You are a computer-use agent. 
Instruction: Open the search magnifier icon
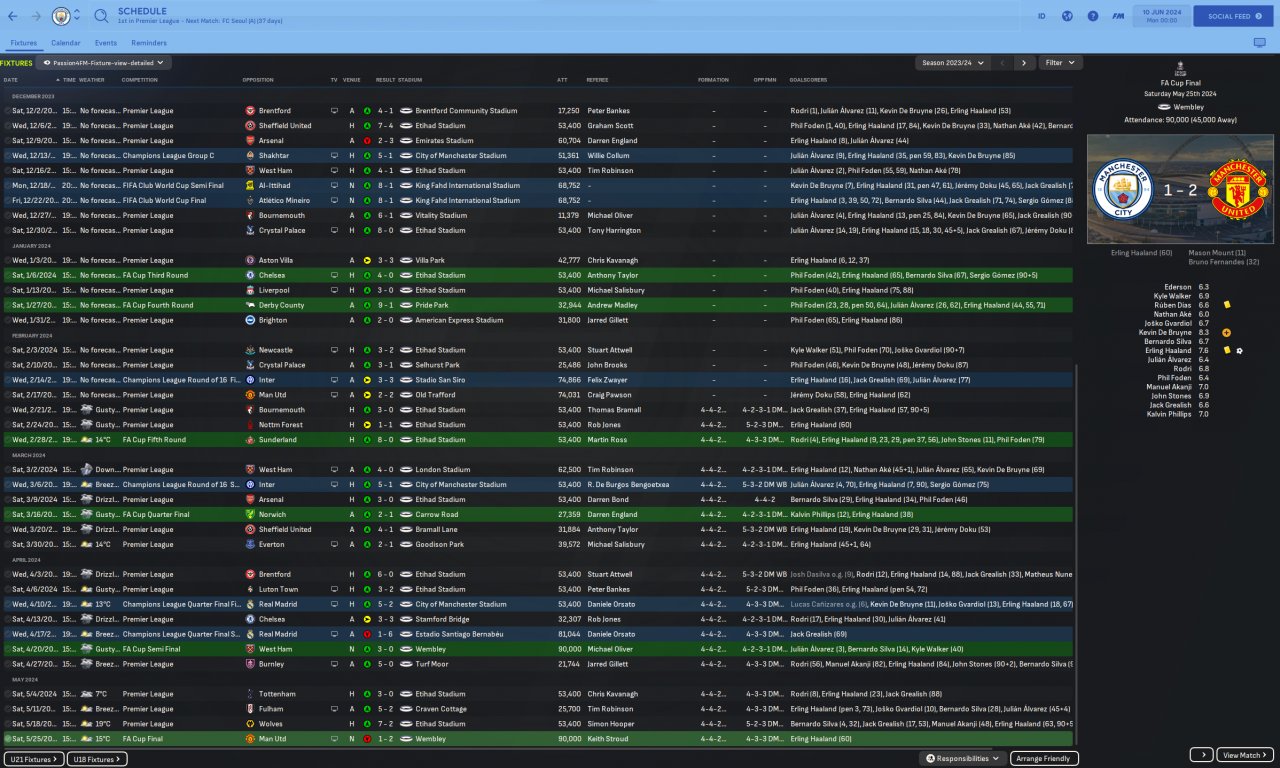(101, 16)
